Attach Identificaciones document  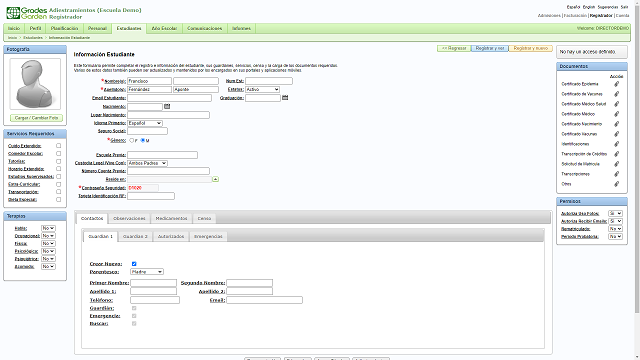(616, 144)
